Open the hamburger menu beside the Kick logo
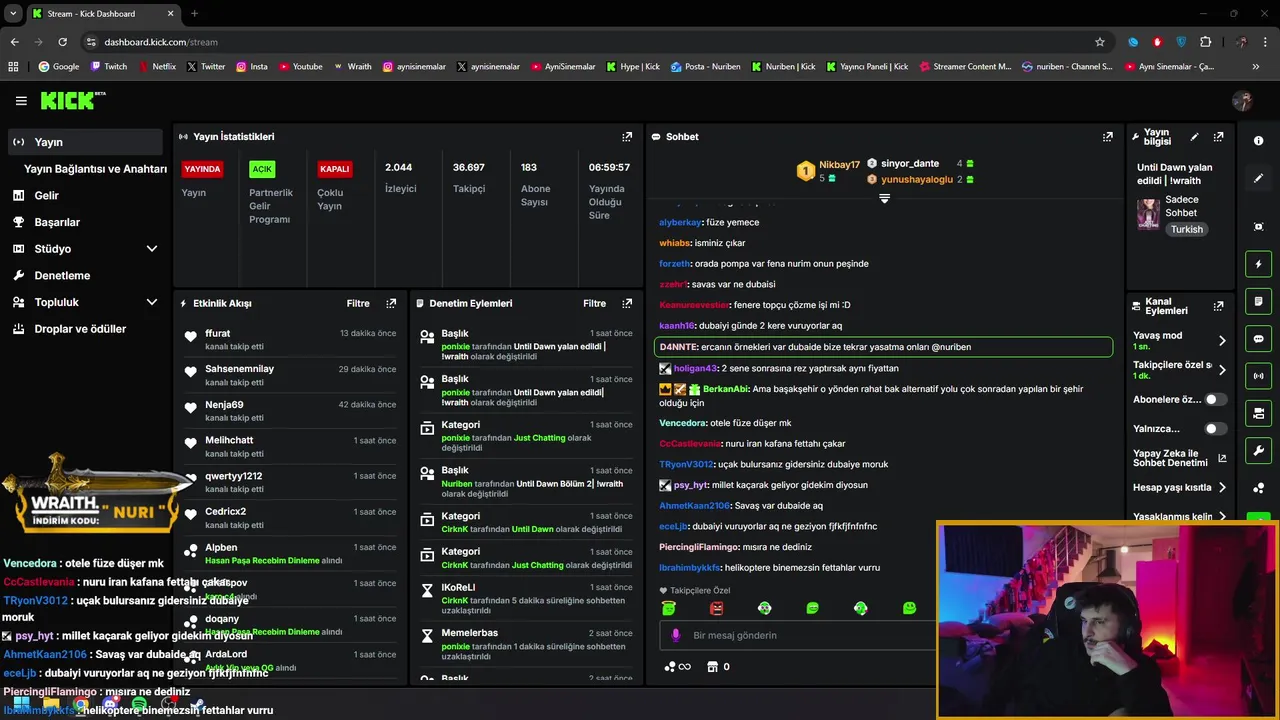This screenshot has width=1280, height=720. (x=21, y=101)
